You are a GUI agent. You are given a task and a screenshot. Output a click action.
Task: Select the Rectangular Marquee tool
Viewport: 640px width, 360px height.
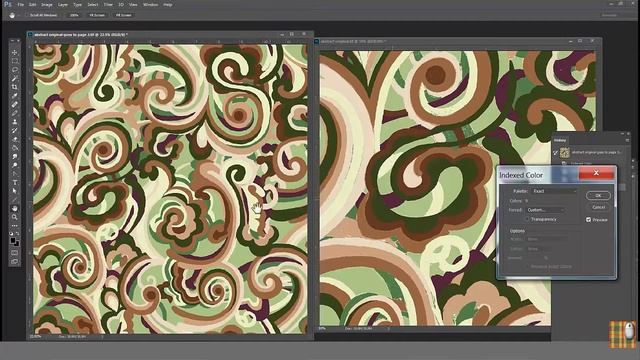point(15,61)
